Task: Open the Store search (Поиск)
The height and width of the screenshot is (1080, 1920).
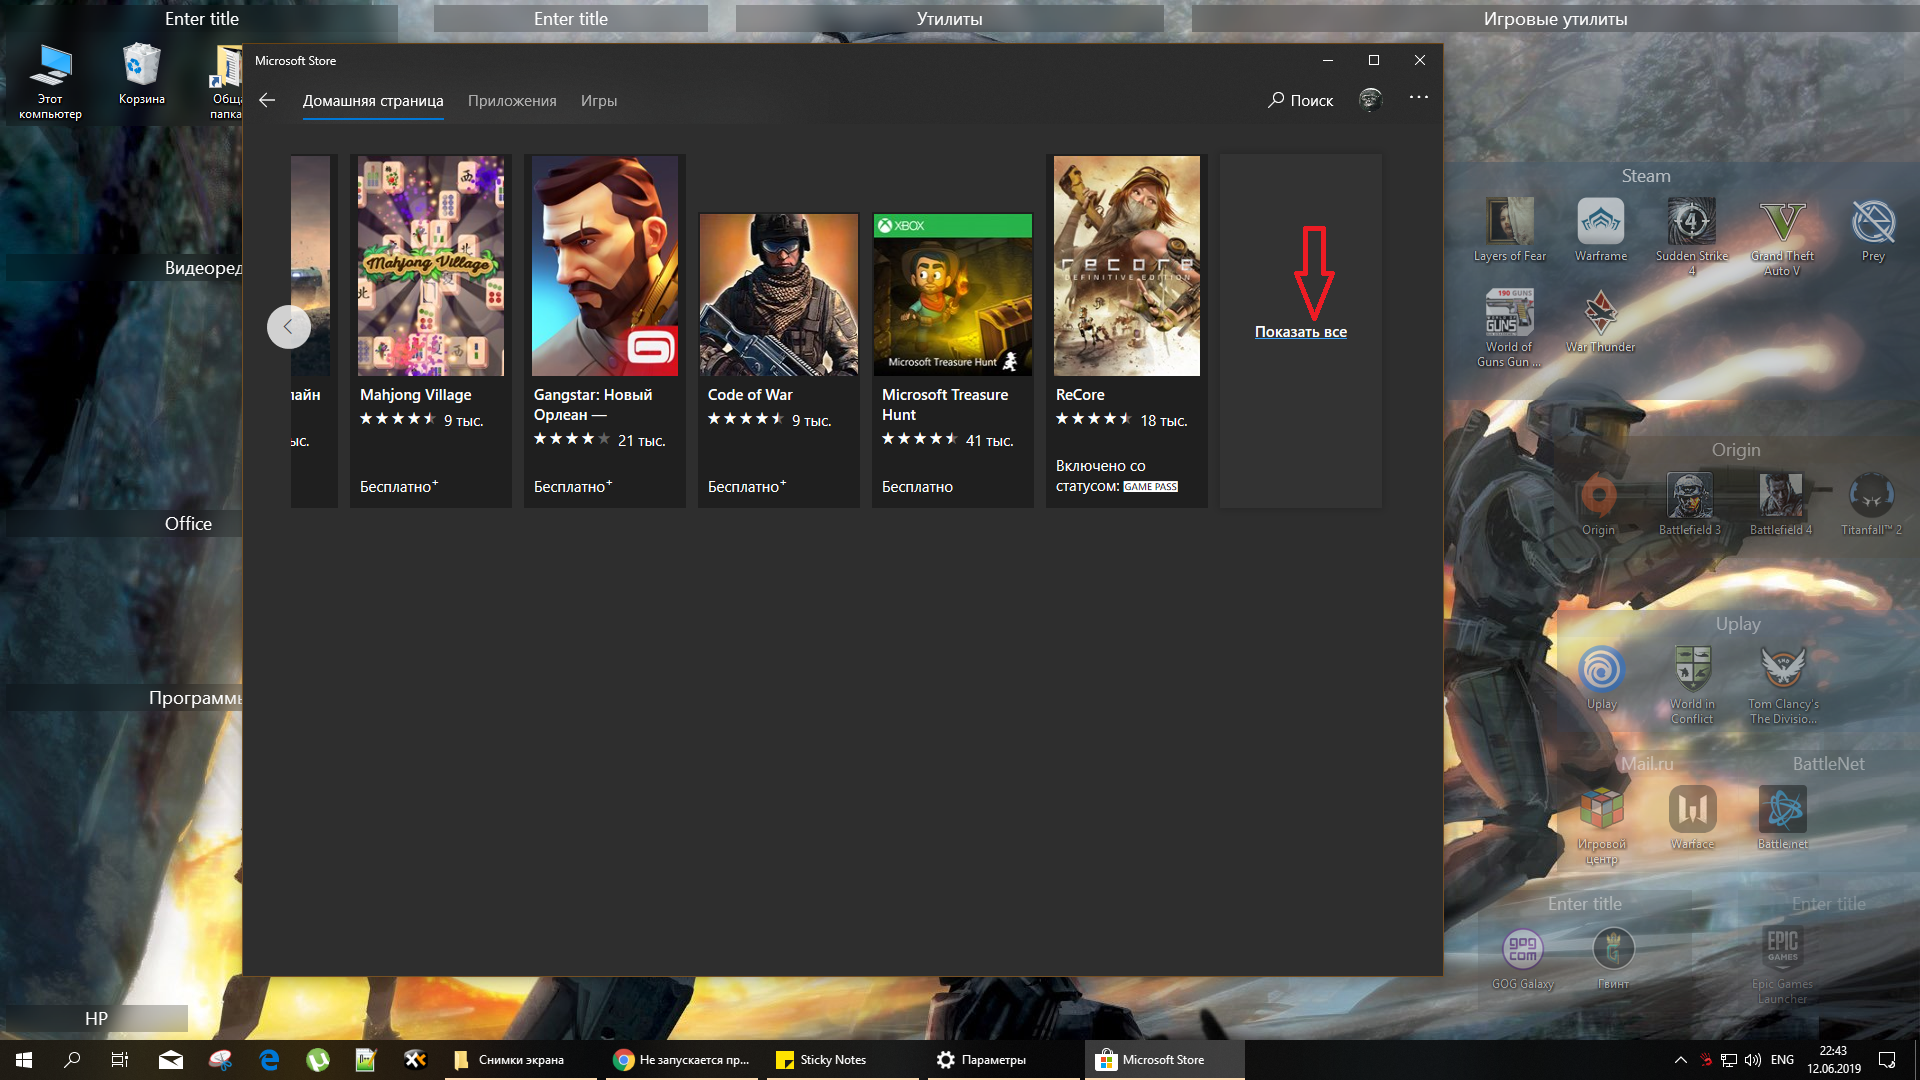Action: pos(1300,100)
